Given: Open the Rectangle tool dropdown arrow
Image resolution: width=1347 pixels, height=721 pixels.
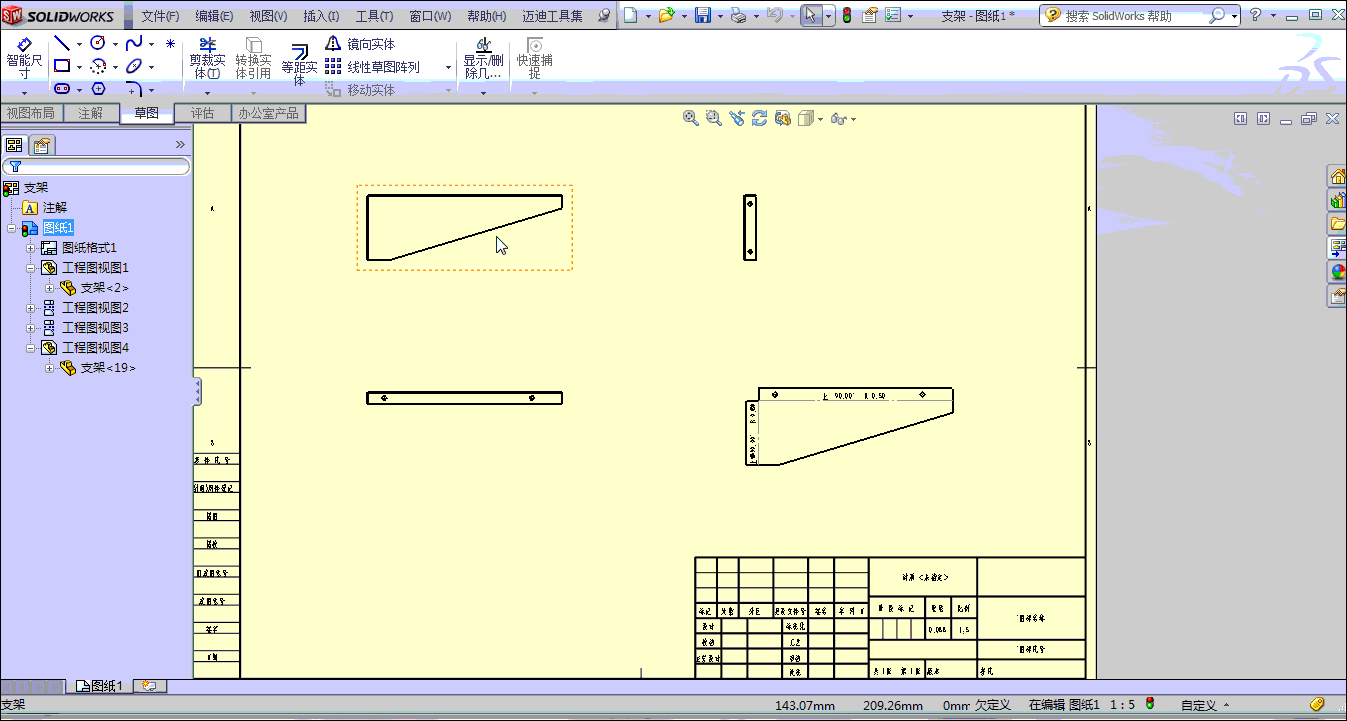Looking at the screenshot, I should point(79,67).
